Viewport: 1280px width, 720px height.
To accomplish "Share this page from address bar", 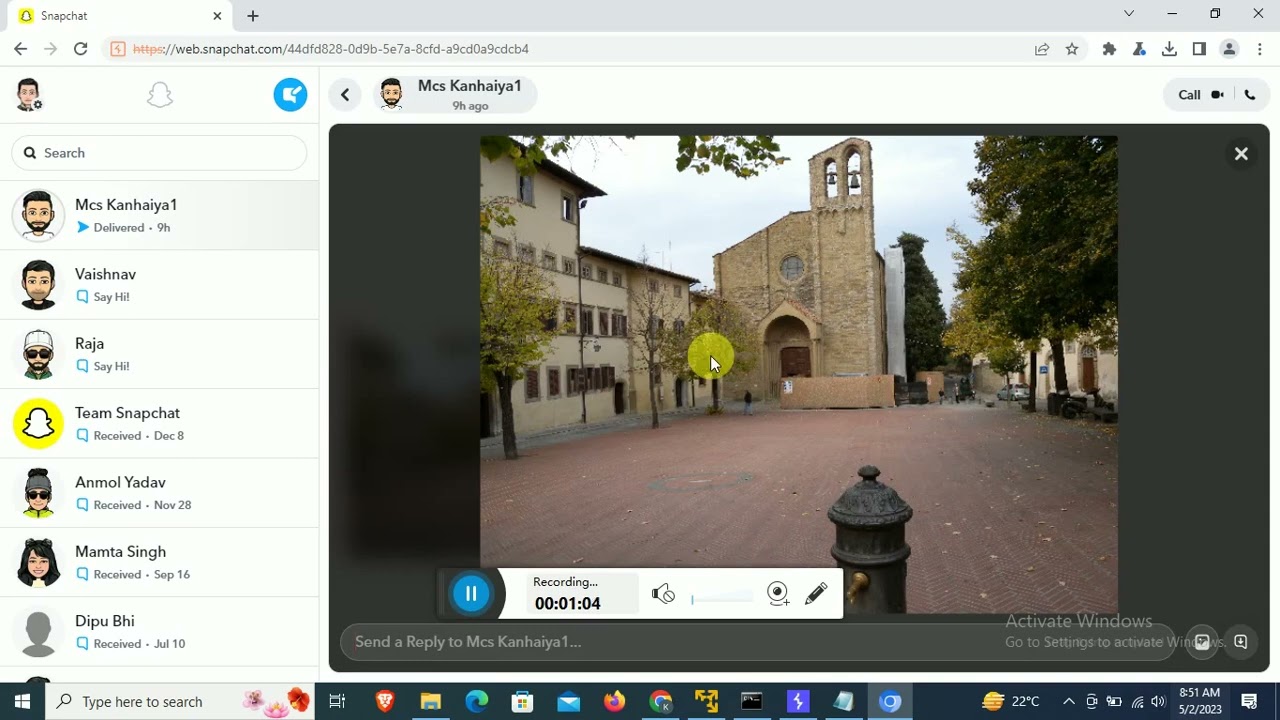I will [x=1042, y=49].
